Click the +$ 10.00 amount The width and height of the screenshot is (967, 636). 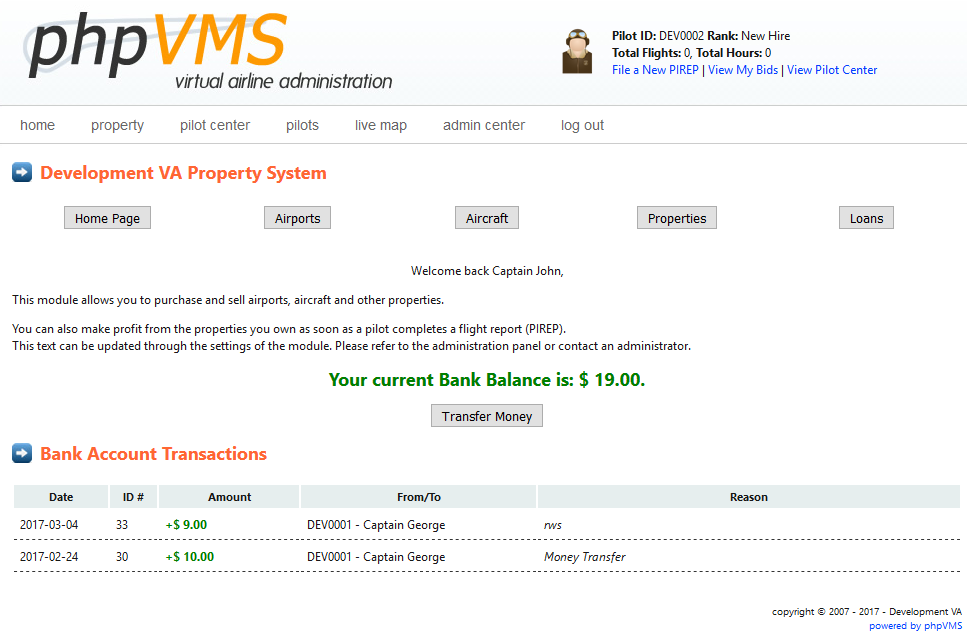[x=190, y=556]
